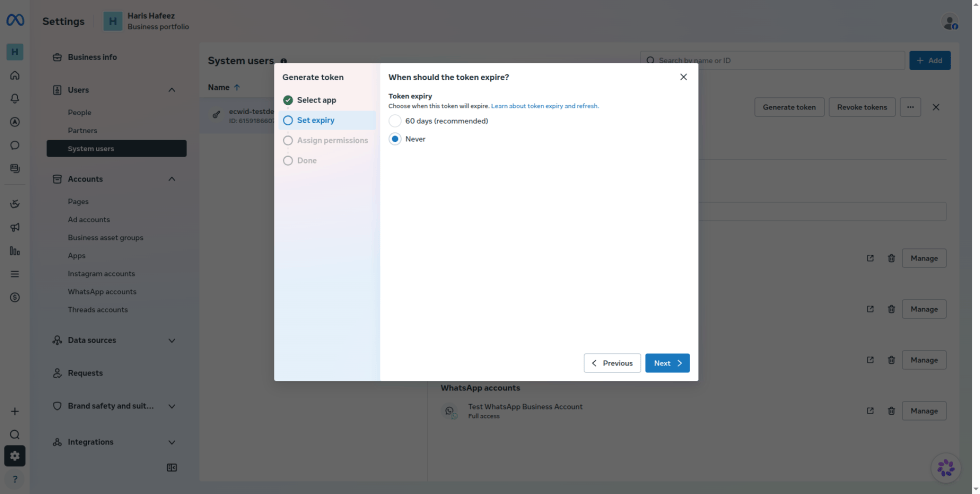Open the bar chart insights icon
The height and width of the screenshot is (494, 980).
pos(15,251)
